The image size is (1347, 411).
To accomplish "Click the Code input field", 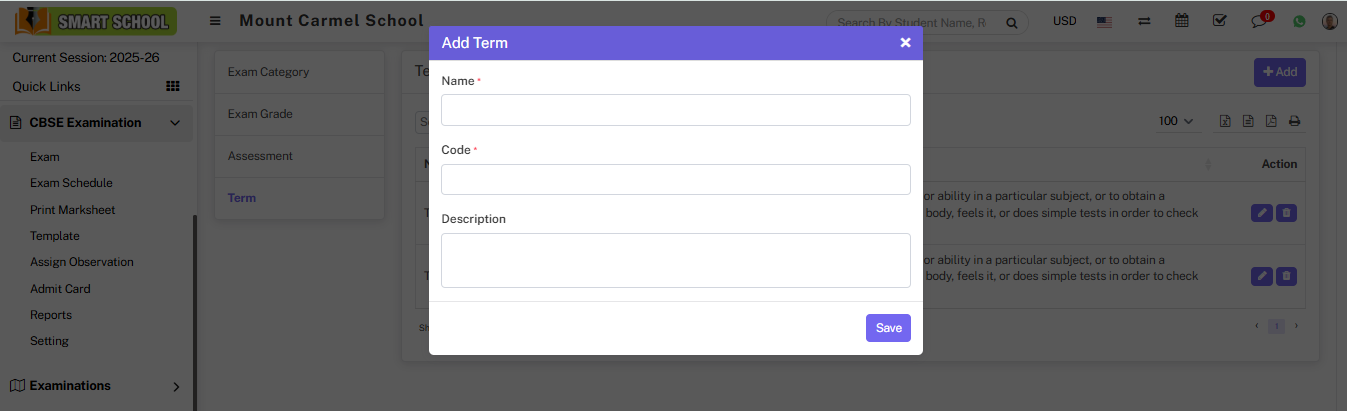I will tap(675, 179).
